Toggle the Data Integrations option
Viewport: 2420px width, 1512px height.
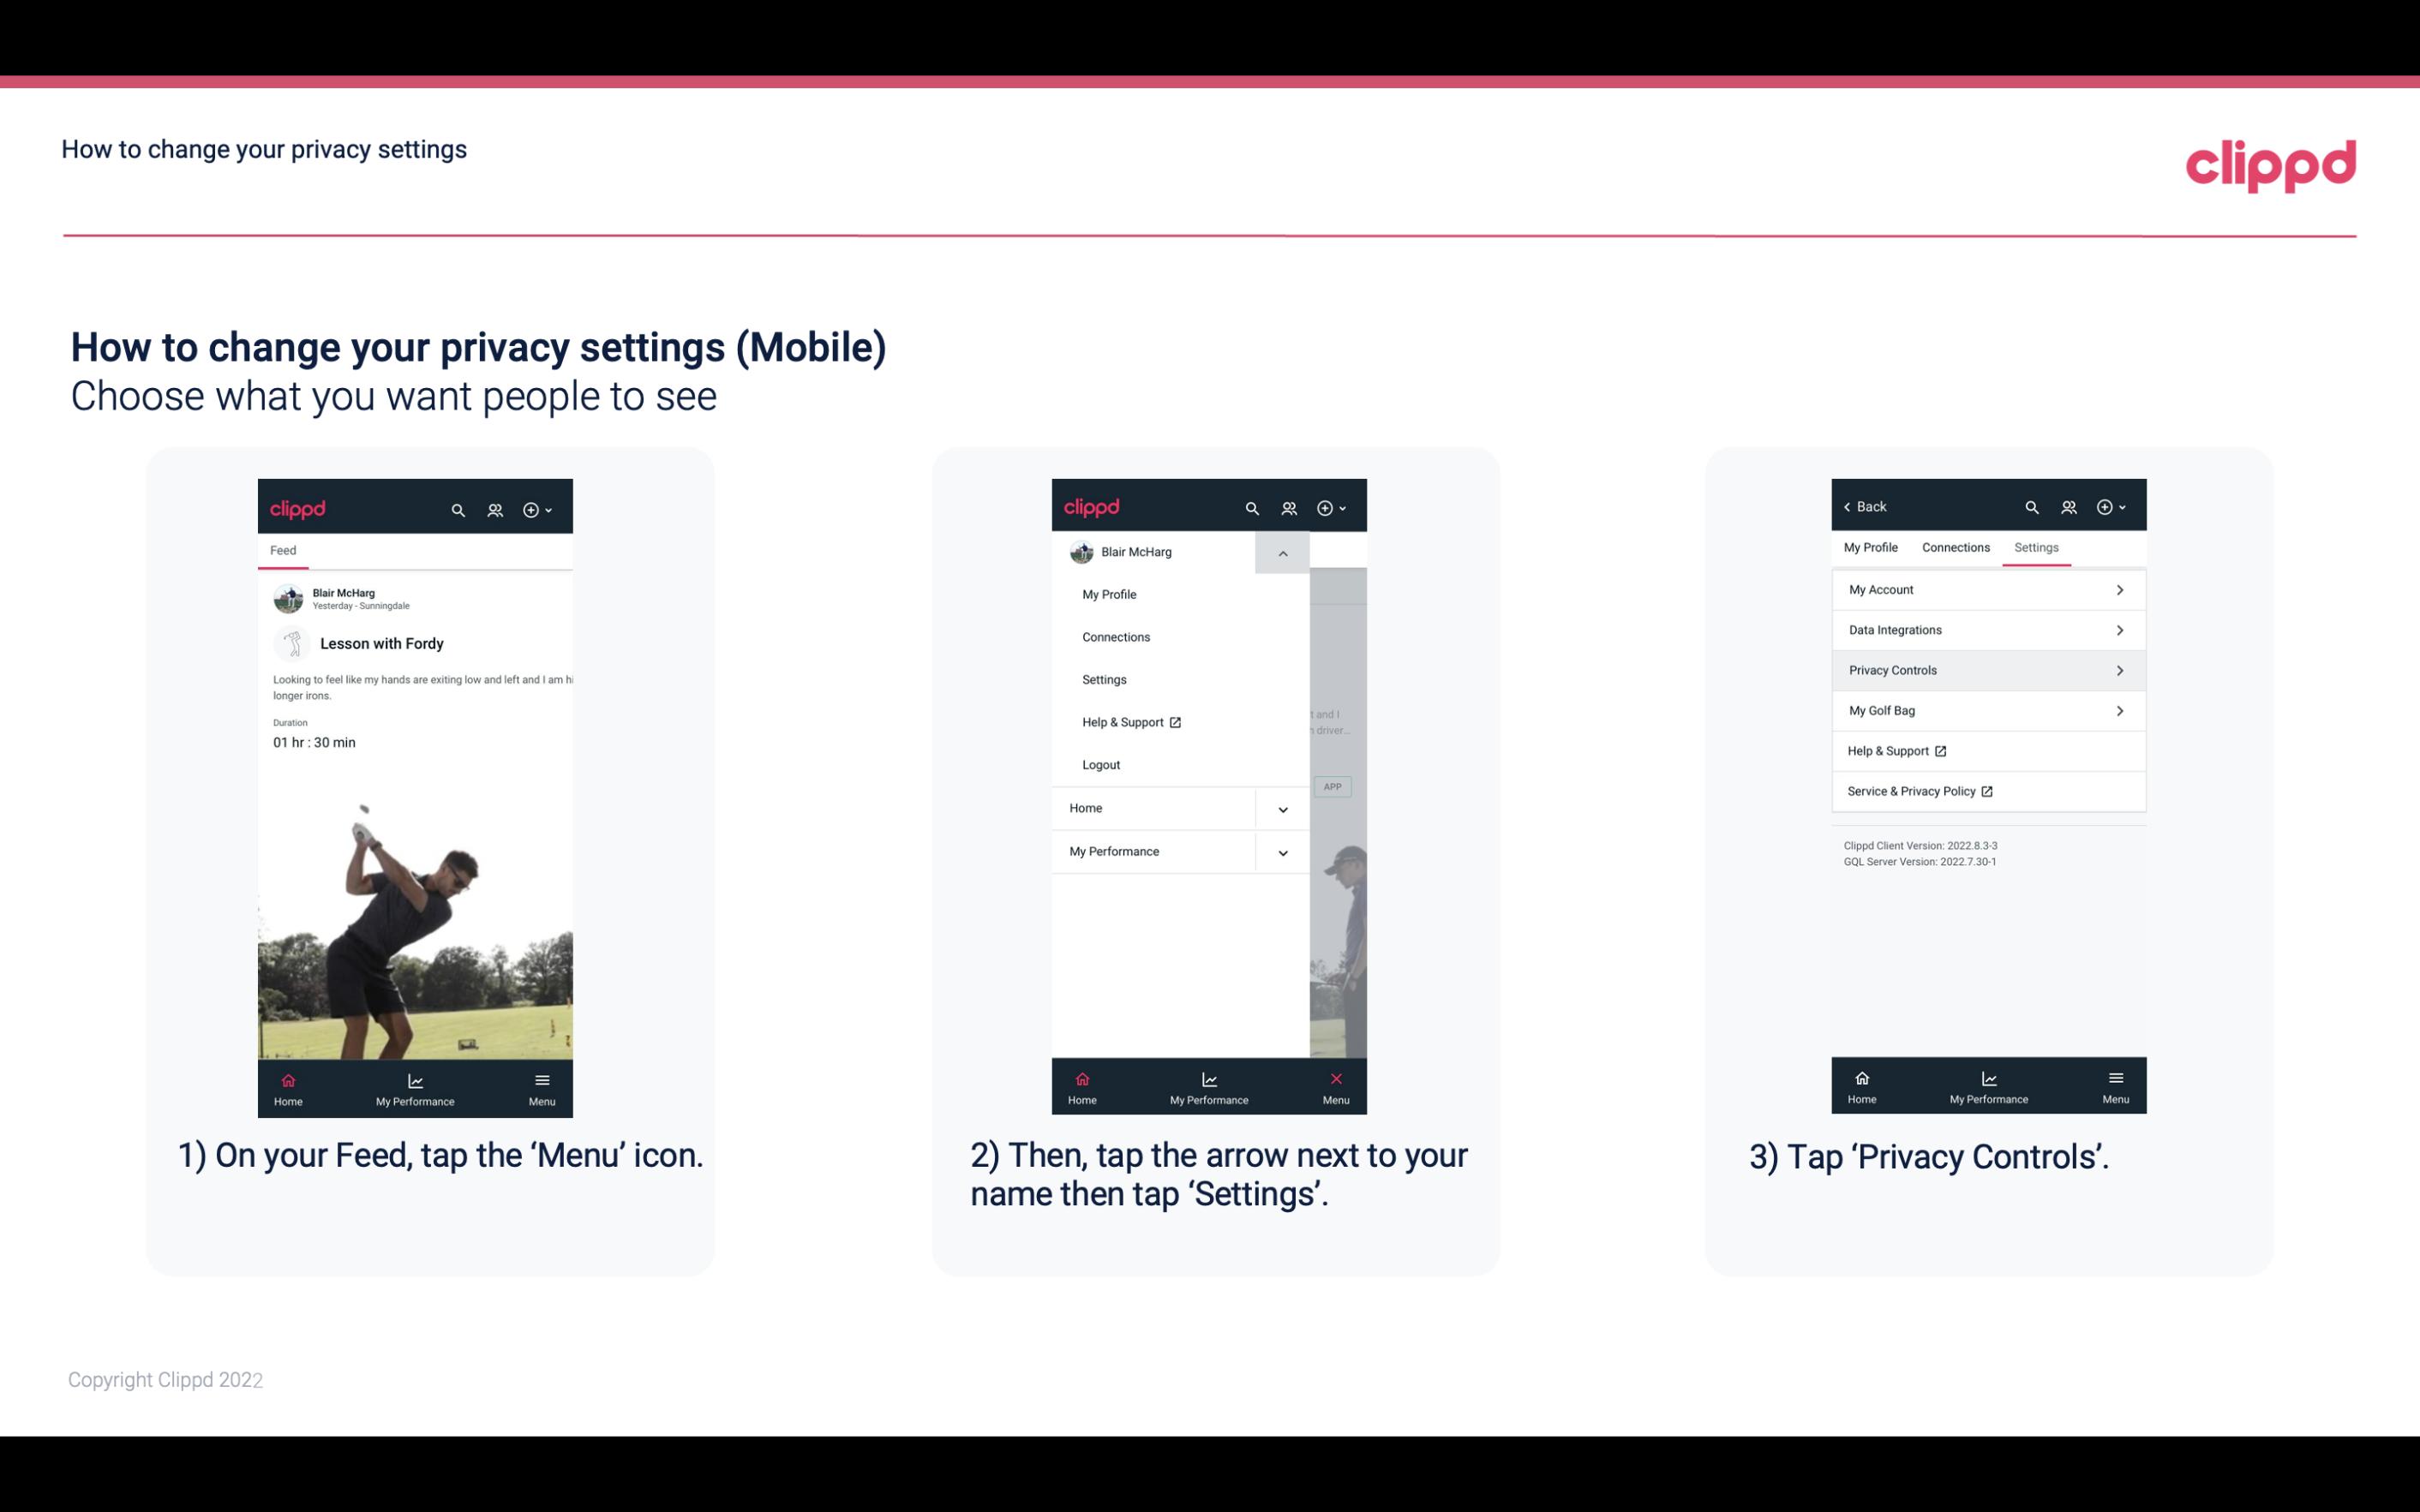coord(1986,629)
